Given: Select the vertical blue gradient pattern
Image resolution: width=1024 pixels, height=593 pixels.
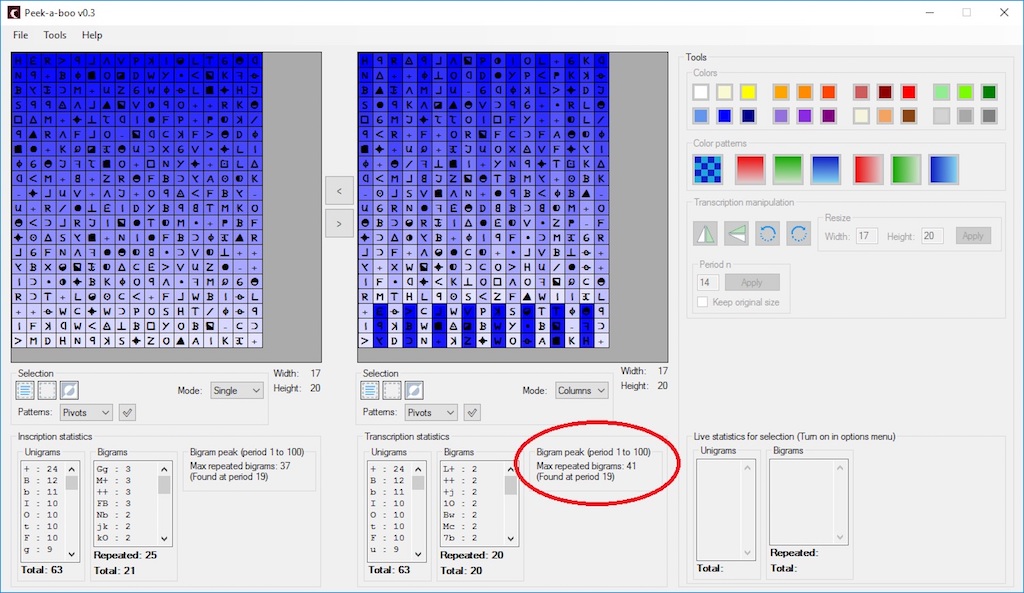Looking at the screenshot, I should pyautogui.click(x=825, y=169).
